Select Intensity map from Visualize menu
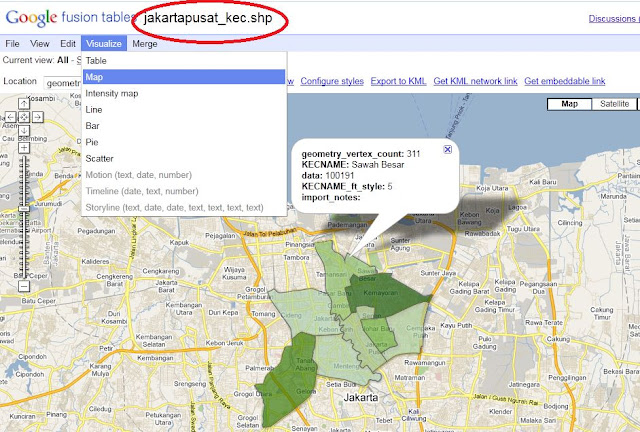The height and width of the screenshot is (432, 640). tap(112, 93)
